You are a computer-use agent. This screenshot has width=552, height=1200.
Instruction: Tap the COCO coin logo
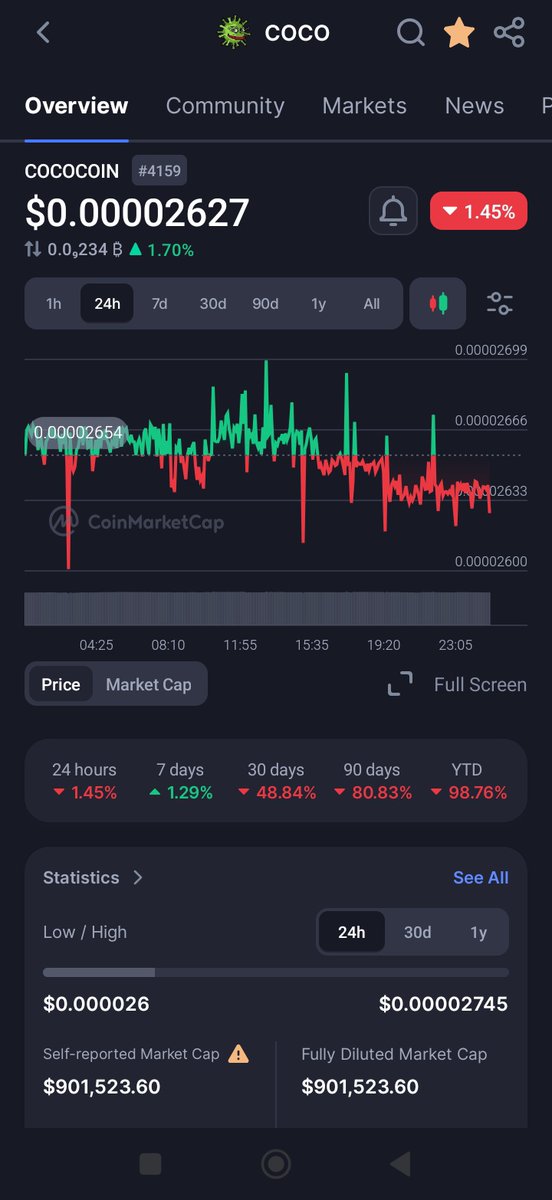tap(233, 32)
